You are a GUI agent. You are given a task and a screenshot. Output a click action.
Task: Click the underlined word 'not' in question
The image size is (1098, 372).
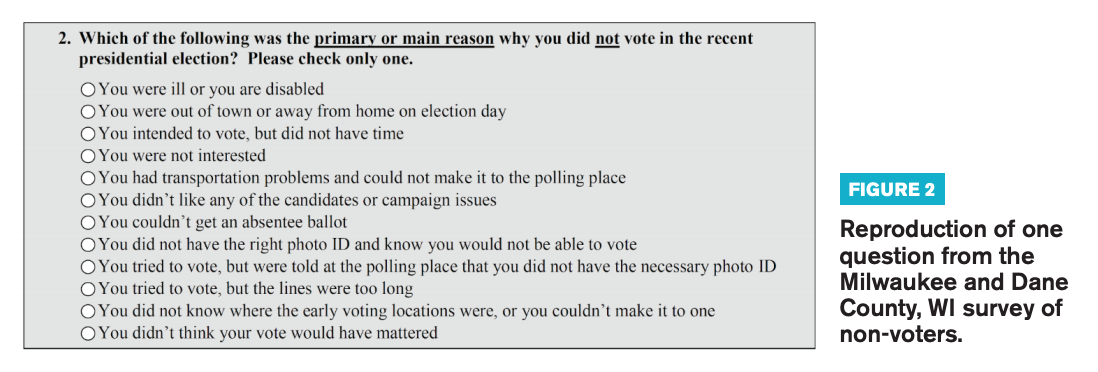[x=607, y=39]
